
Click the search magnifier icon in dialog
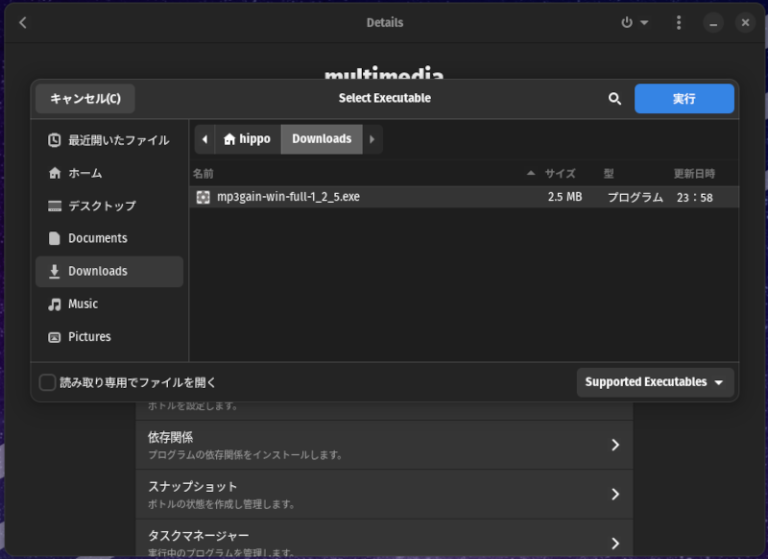615,98
